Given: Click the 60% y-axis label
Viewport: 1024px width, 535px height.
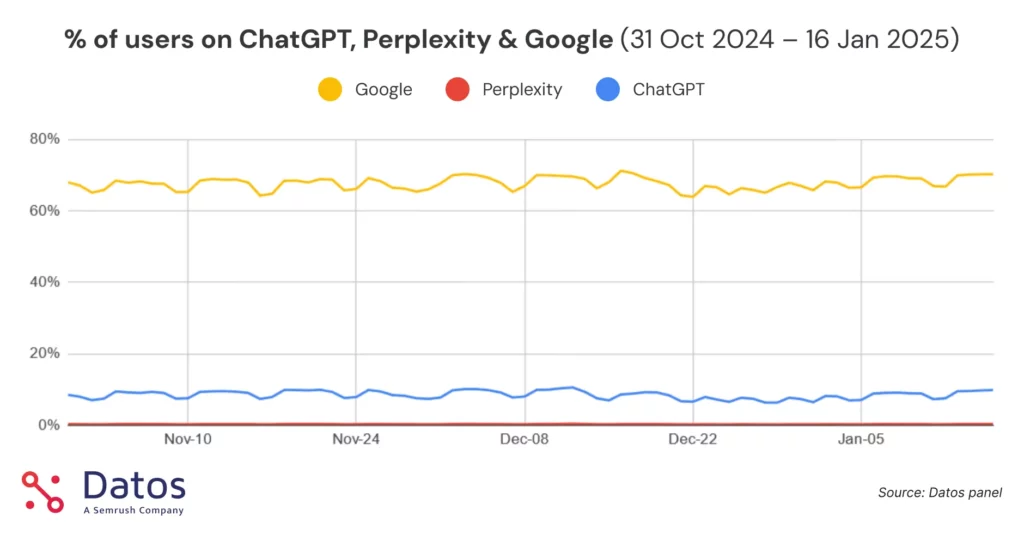Looking at the screenshot, I should point(45,211).
